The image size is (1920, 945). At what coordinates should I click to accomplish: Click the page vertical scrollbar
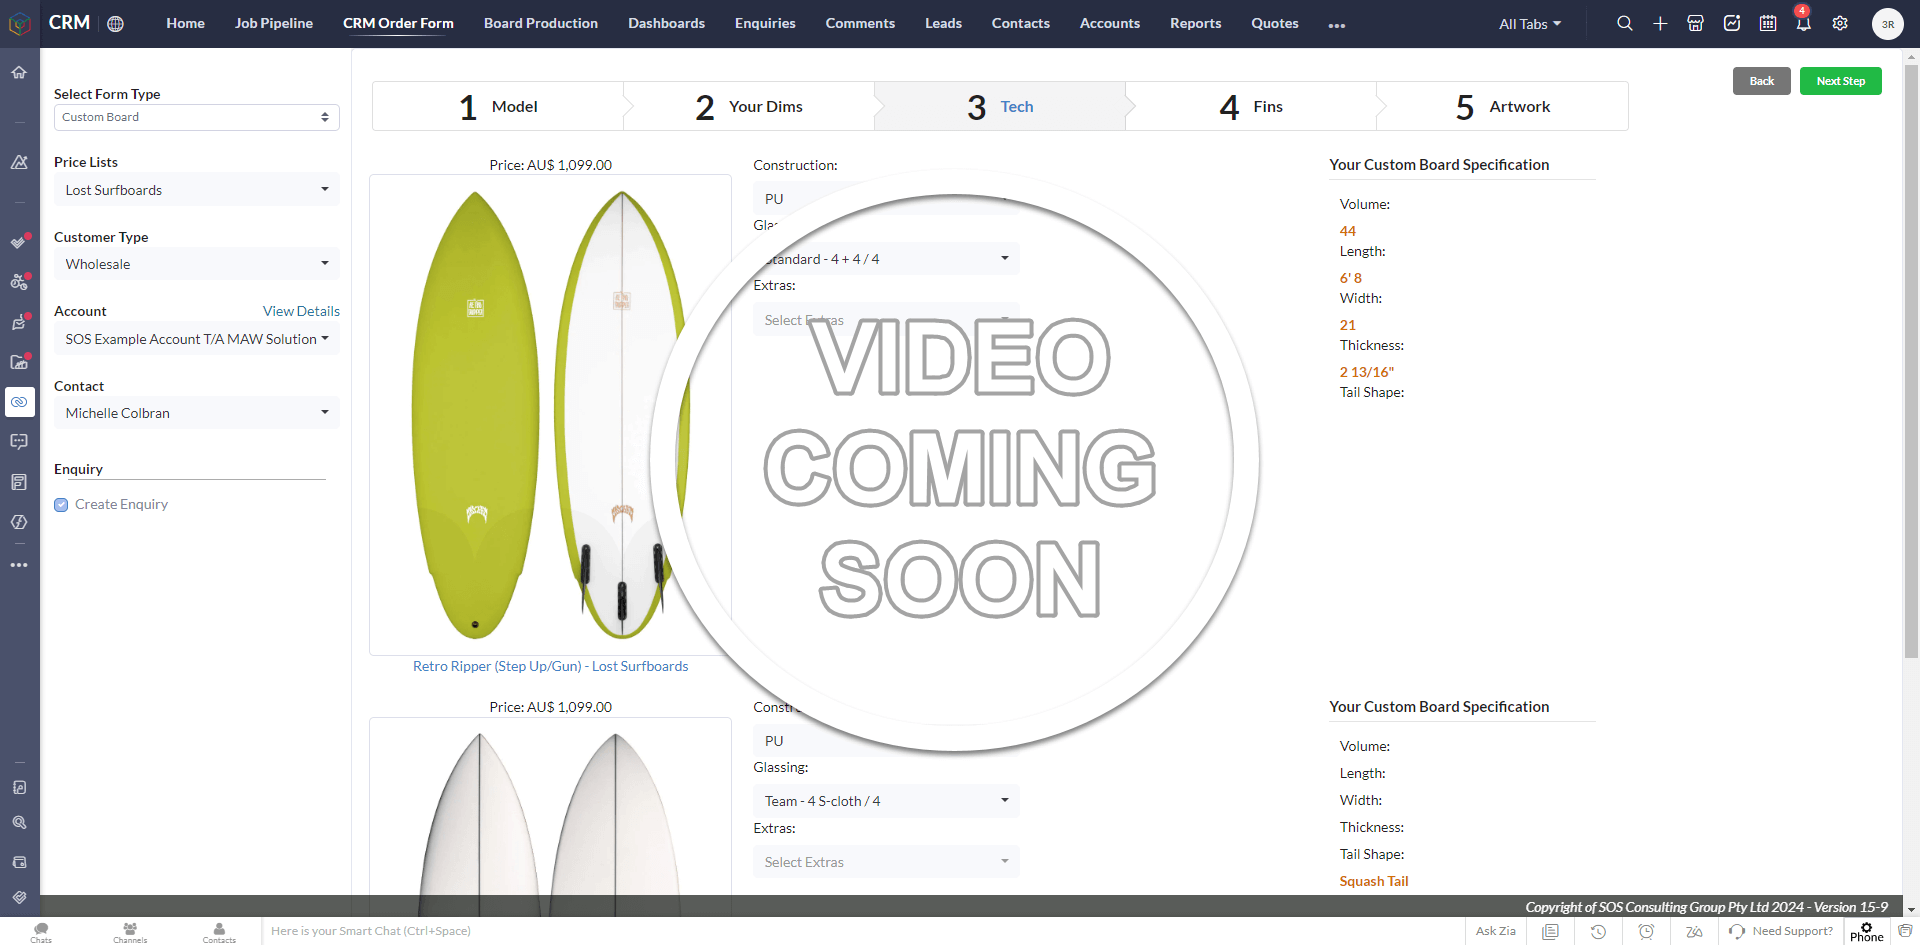pos(1911,360)
